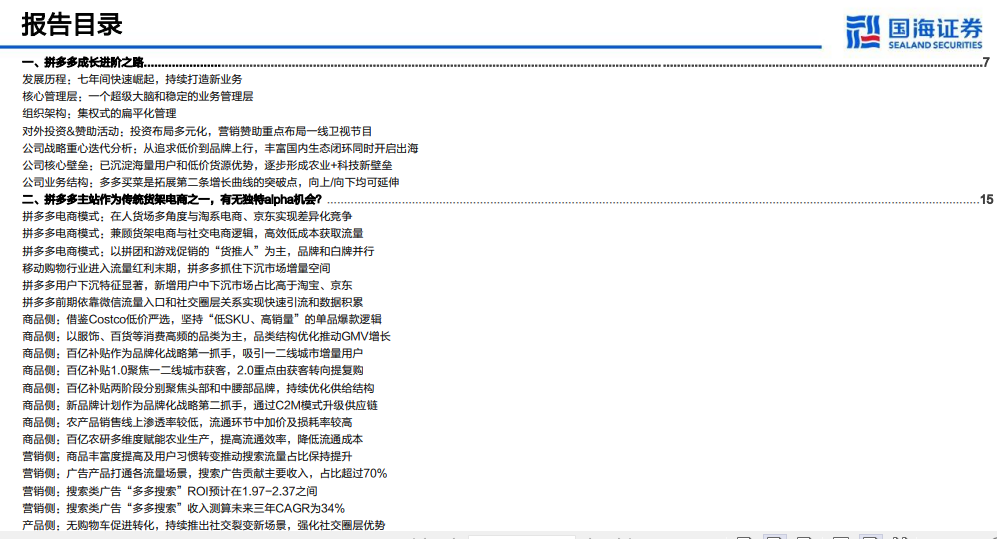Select the line 组织架构：集权式的扁平化管理
The width and height of the screenshot is (997, 539).
99,113
